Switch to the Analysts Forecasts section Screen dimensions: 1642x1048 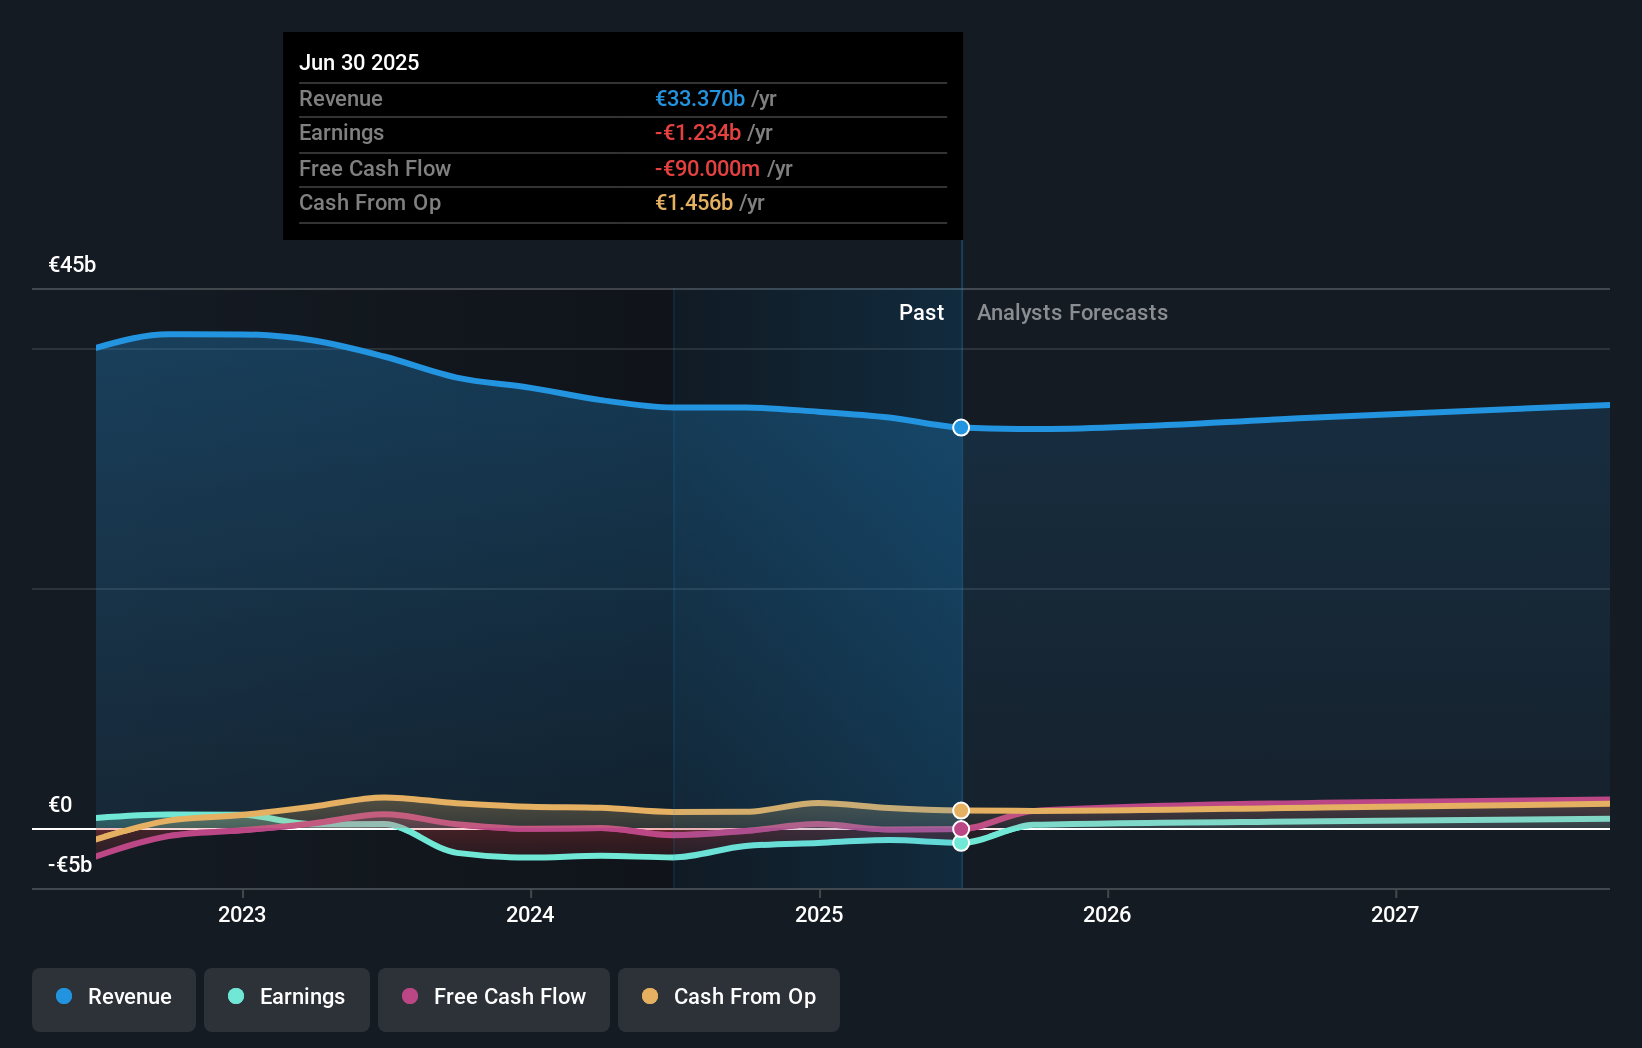pos(1072,312)
